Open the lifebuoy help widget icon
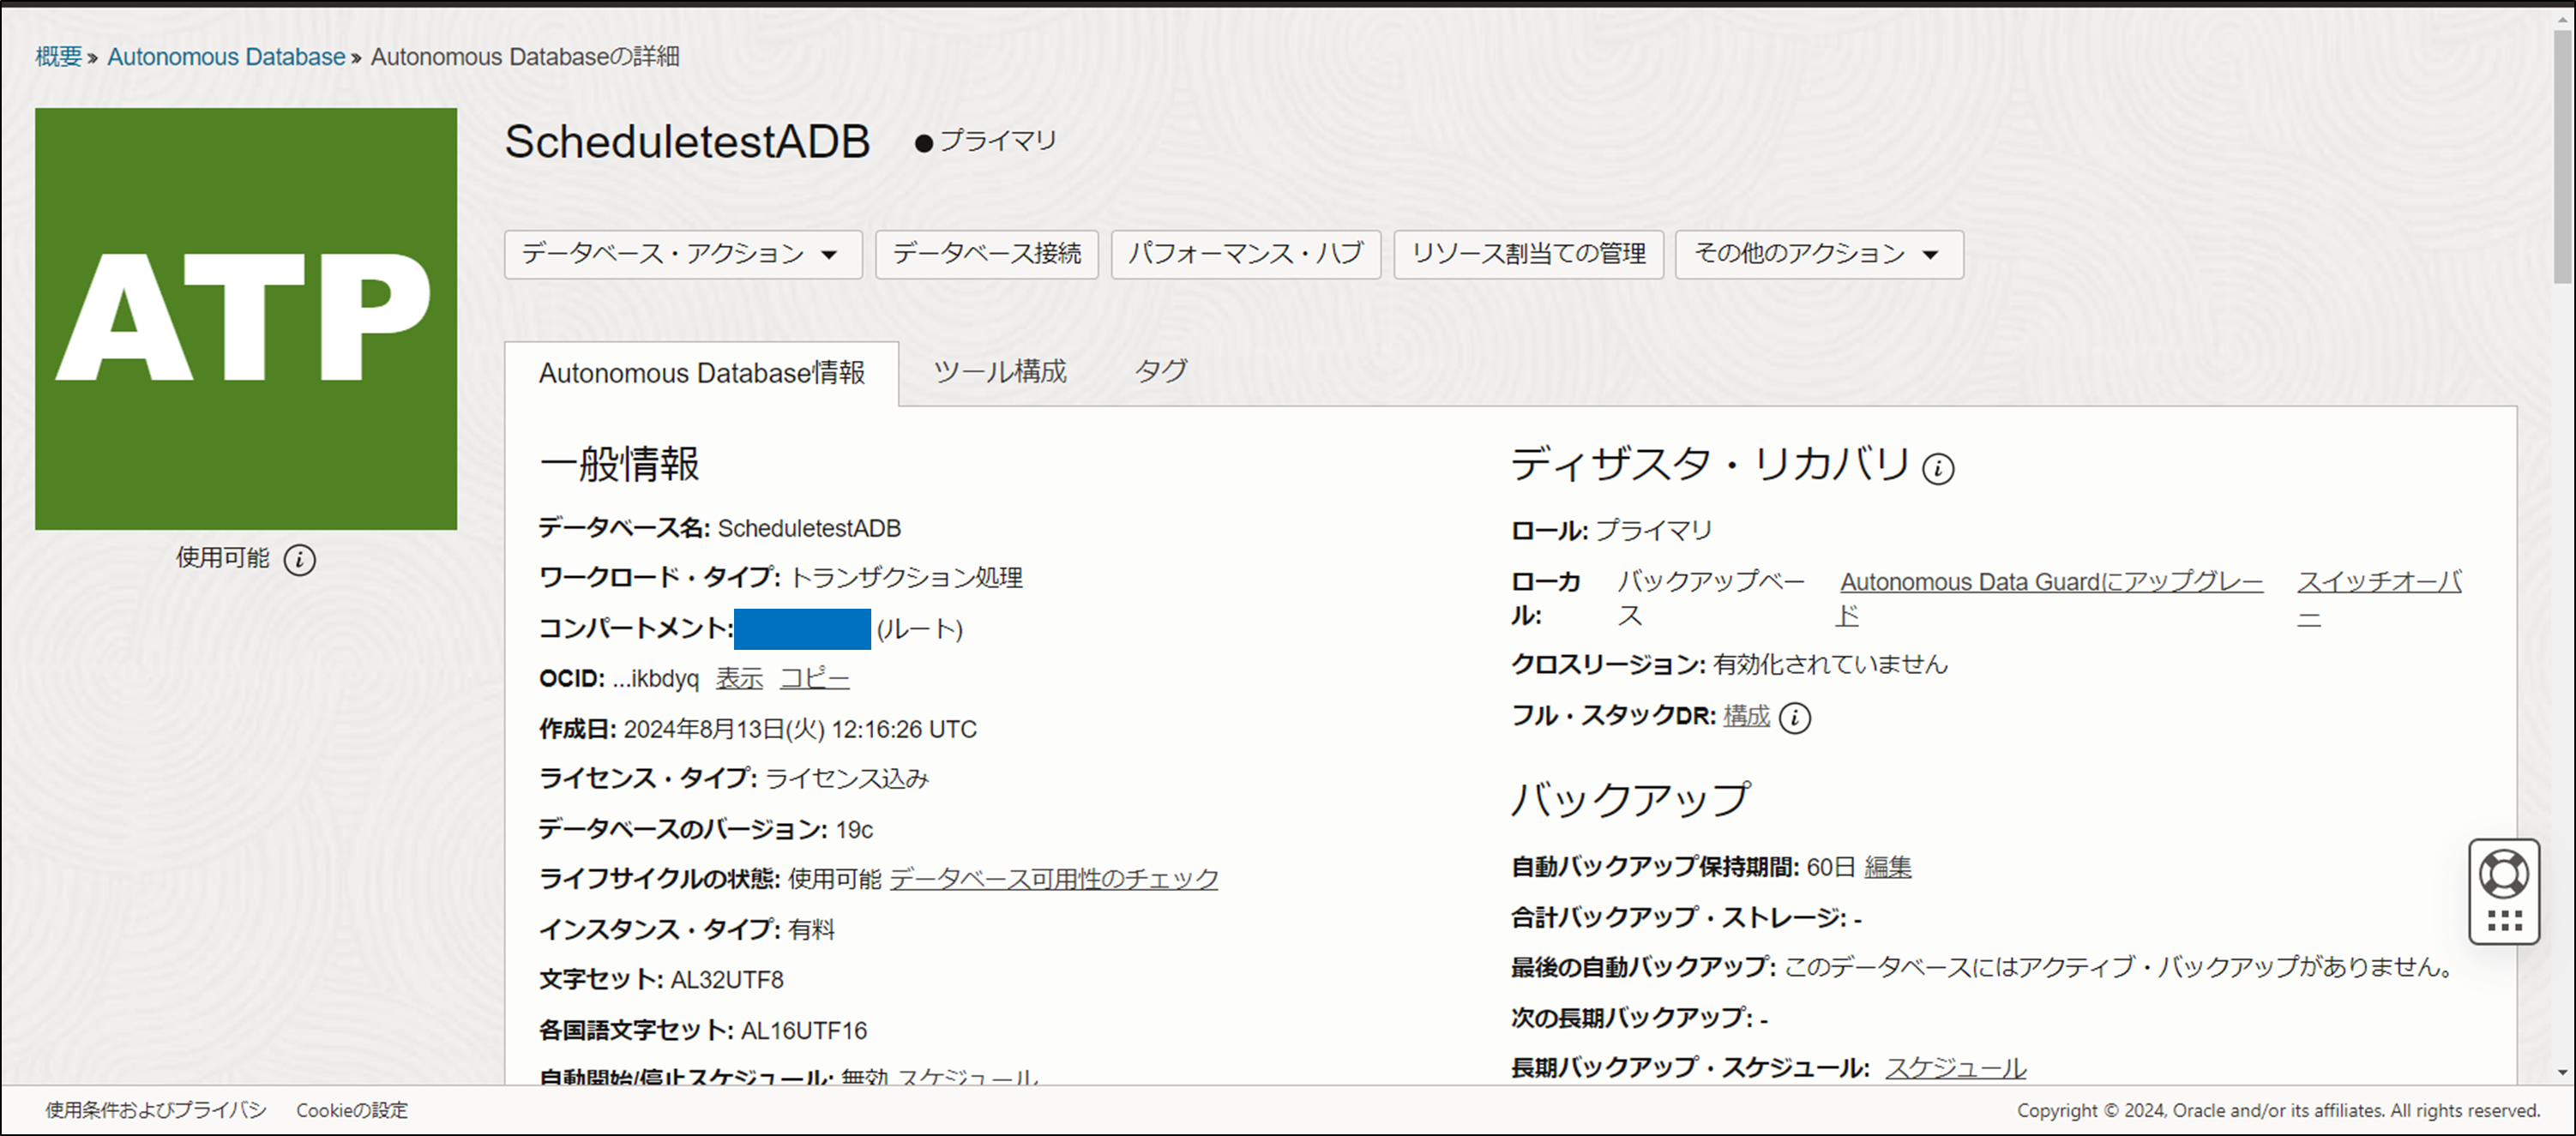 2503,874
